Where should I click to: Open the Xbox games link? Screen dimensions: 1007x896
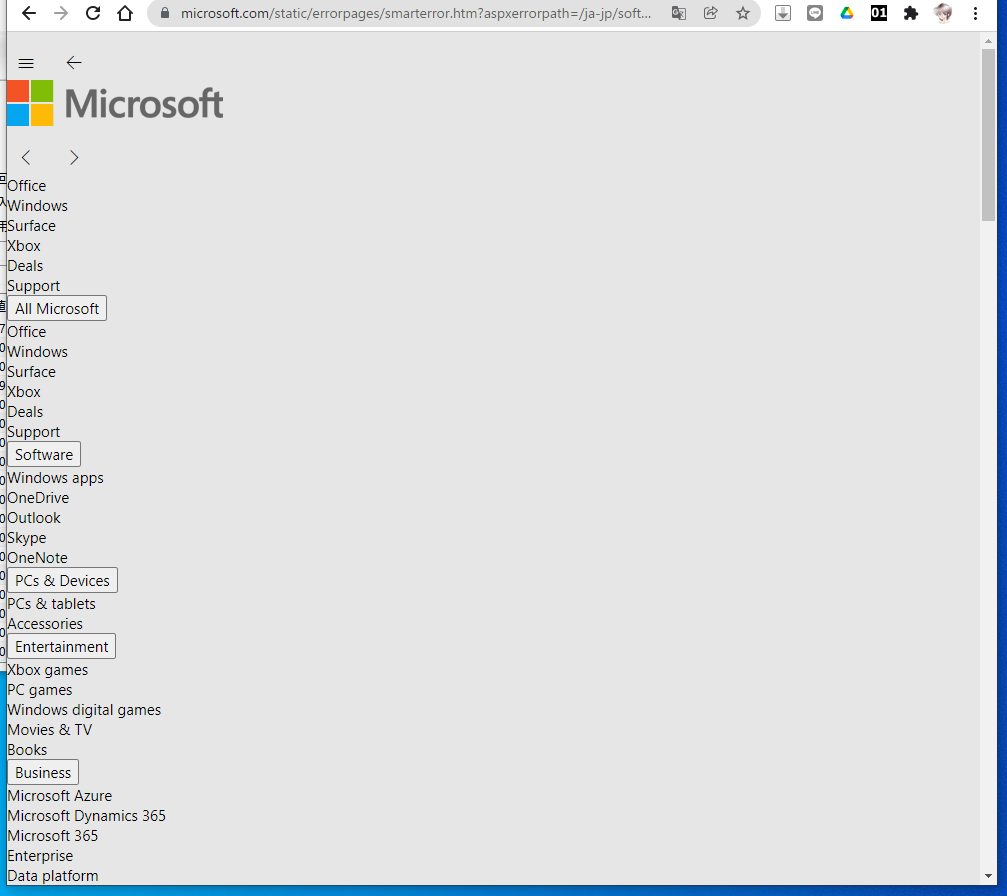coord(48,670)
